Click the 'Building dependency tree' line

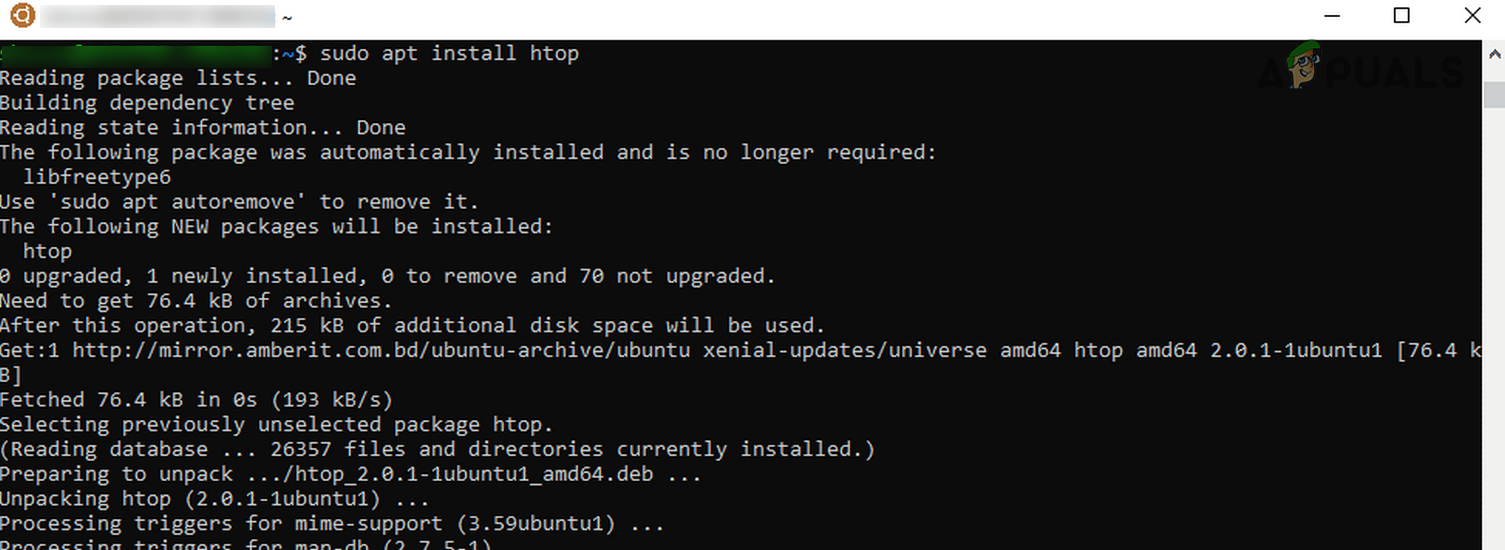coord(147,103)
